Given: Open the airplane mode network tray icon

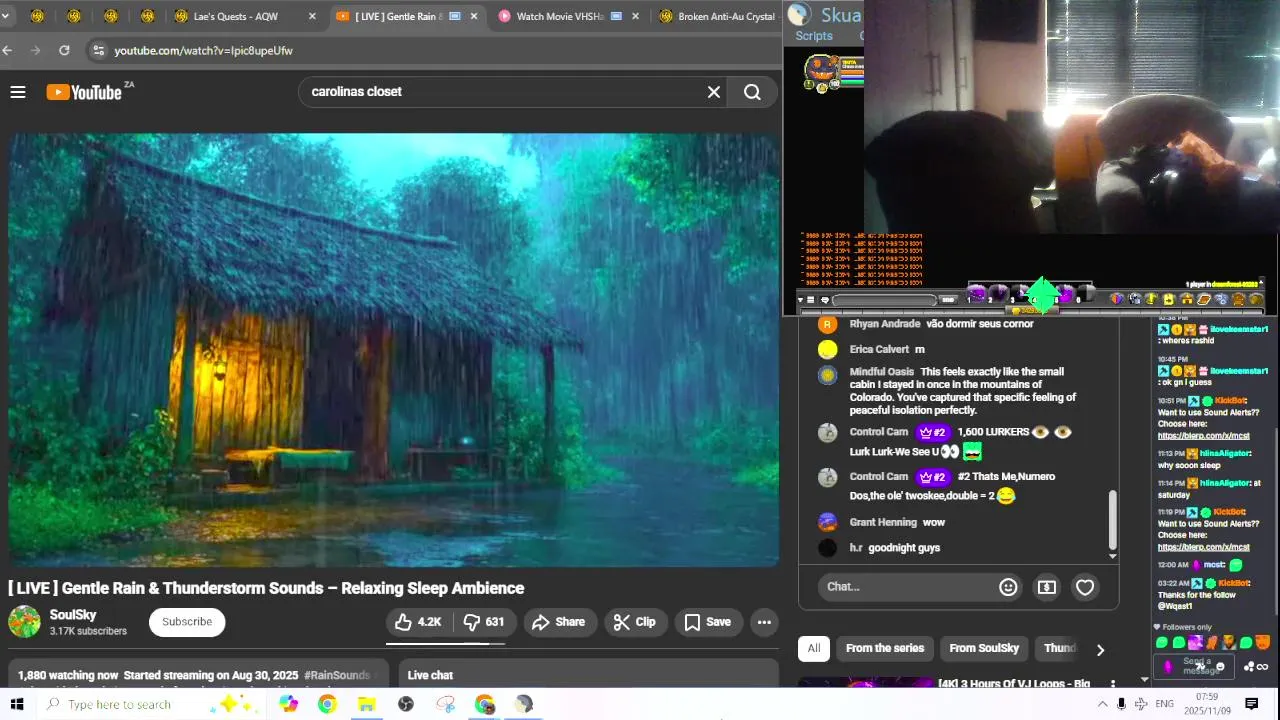Looking at the screenshot, I should (1140, 704).
